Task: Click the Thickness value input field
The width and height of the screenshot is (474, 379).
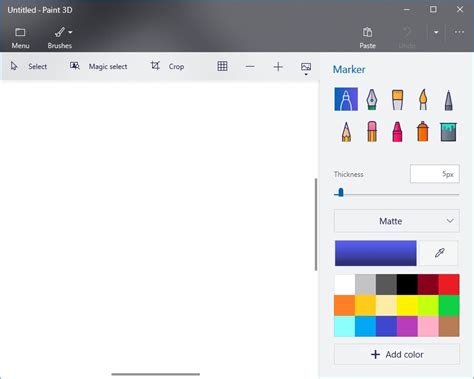Action: tap(435, 174)
